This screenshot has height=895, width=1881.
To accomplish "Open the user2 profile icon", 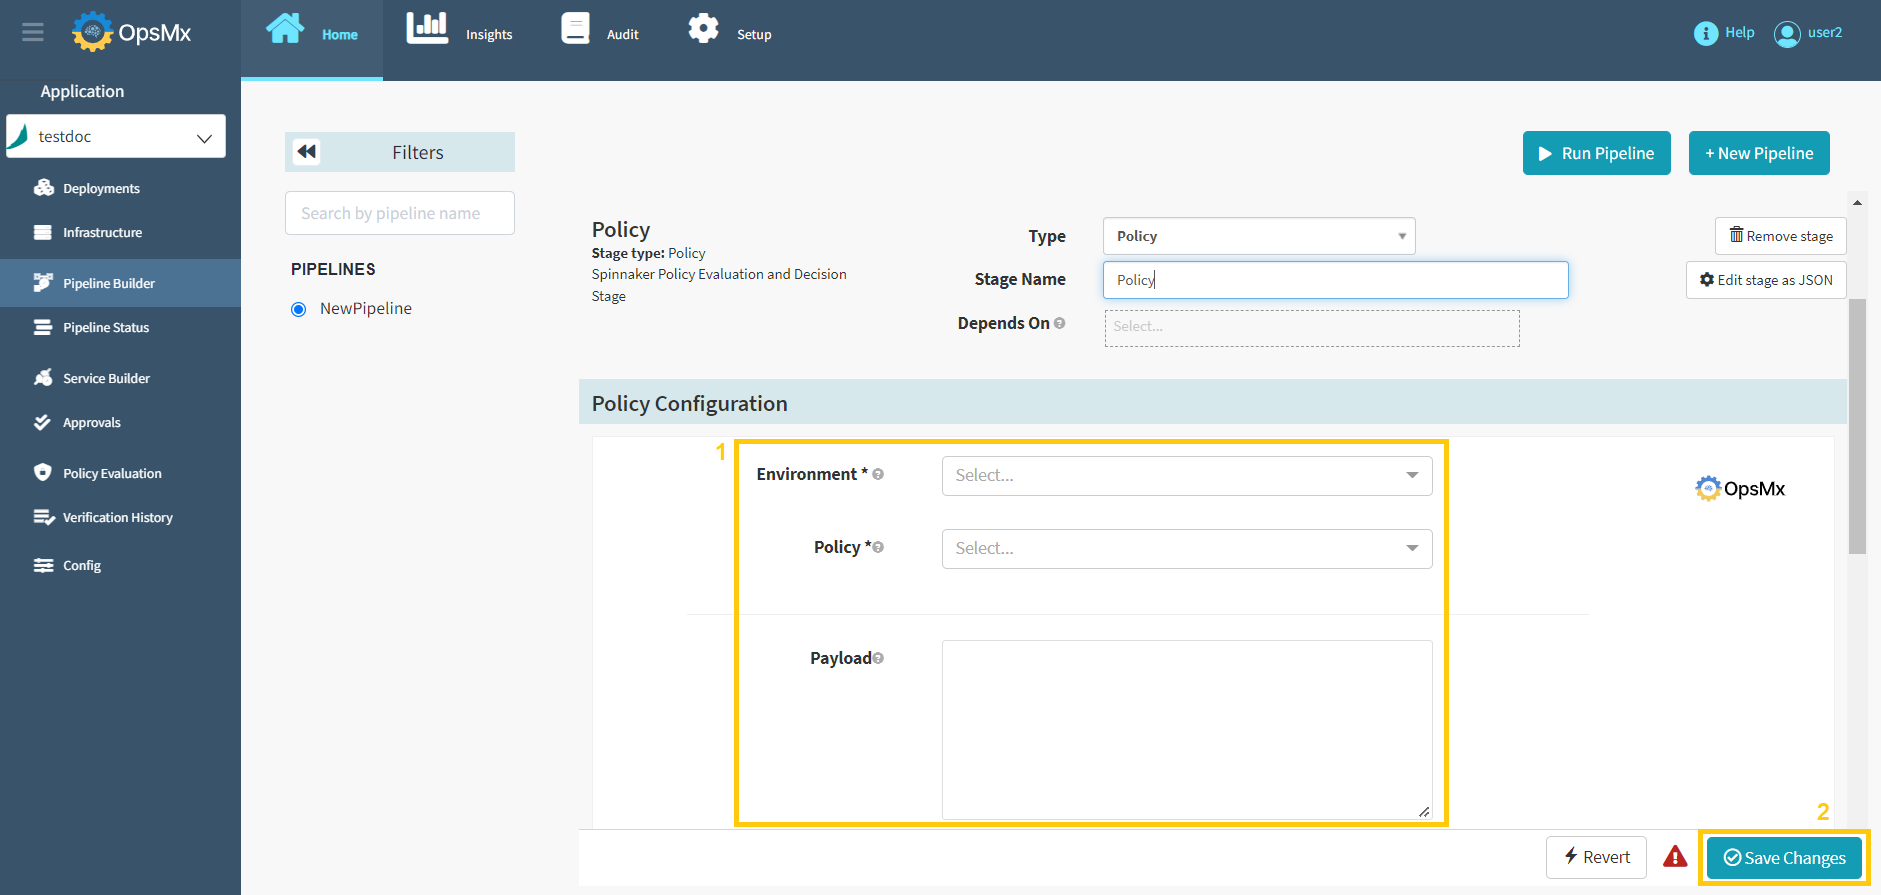I will tap(1786, 34).
